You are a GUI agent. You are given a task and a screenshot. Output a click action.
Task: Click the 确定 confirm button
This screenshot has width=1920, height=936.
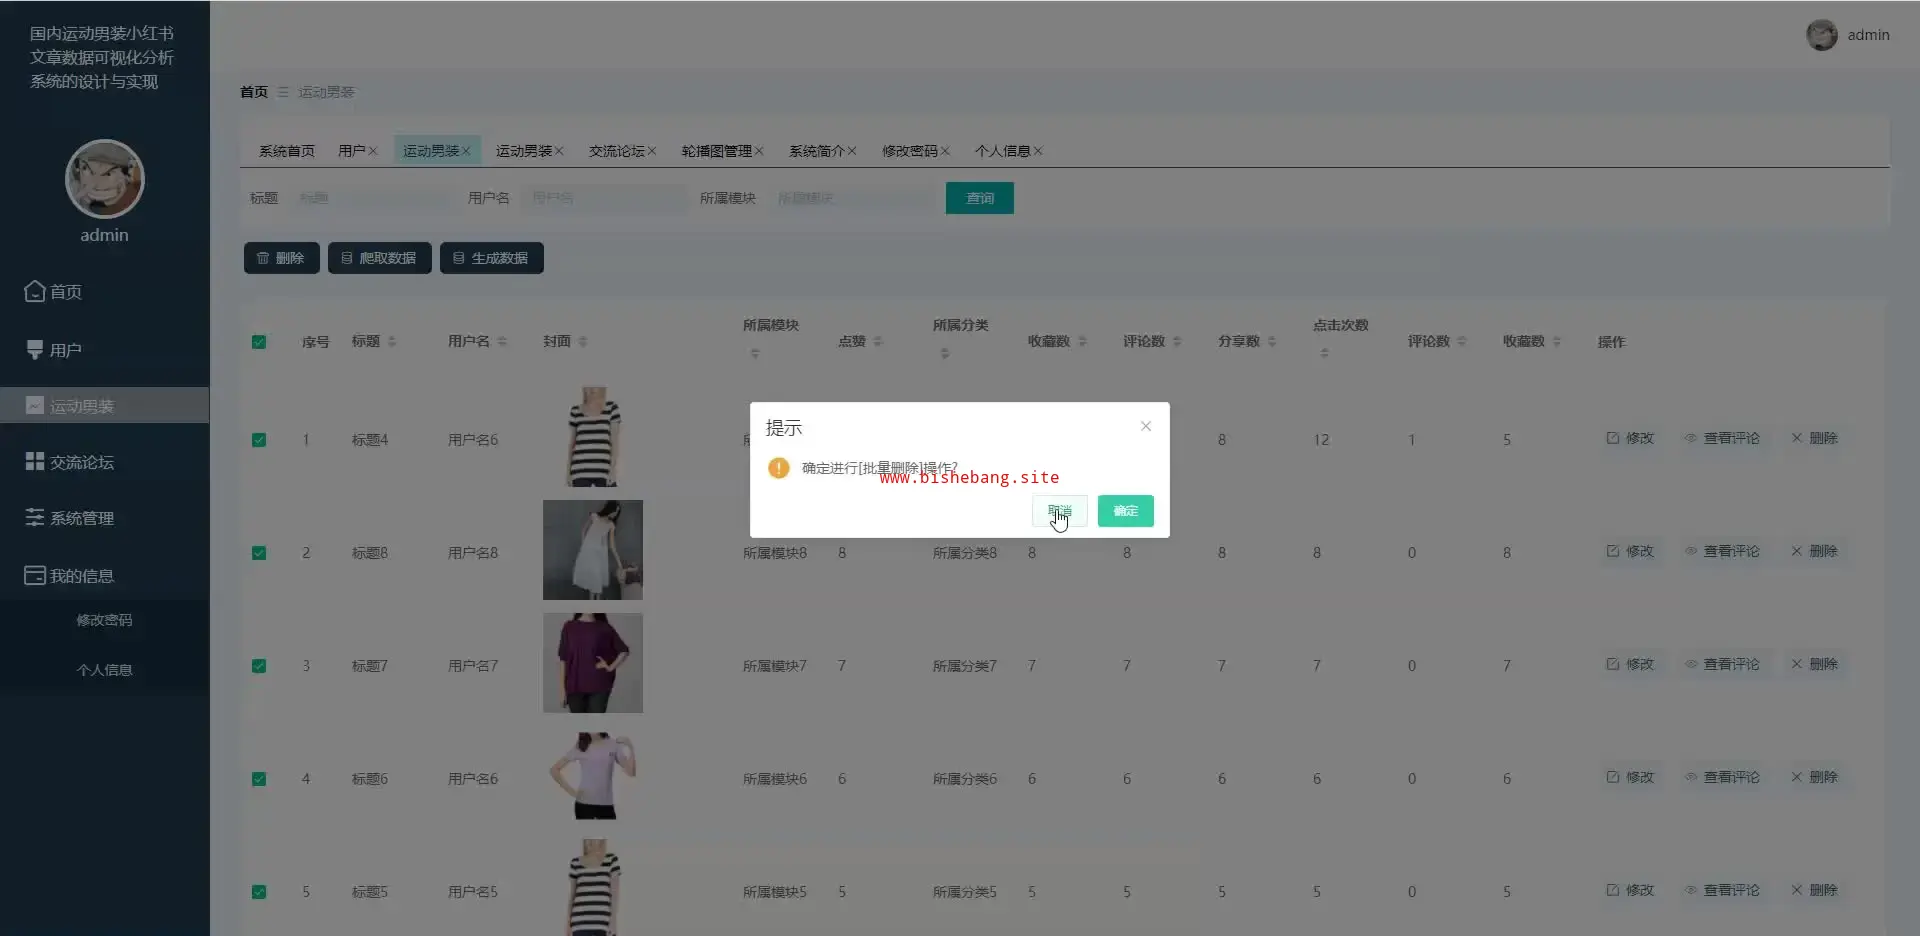[1125, 511]
